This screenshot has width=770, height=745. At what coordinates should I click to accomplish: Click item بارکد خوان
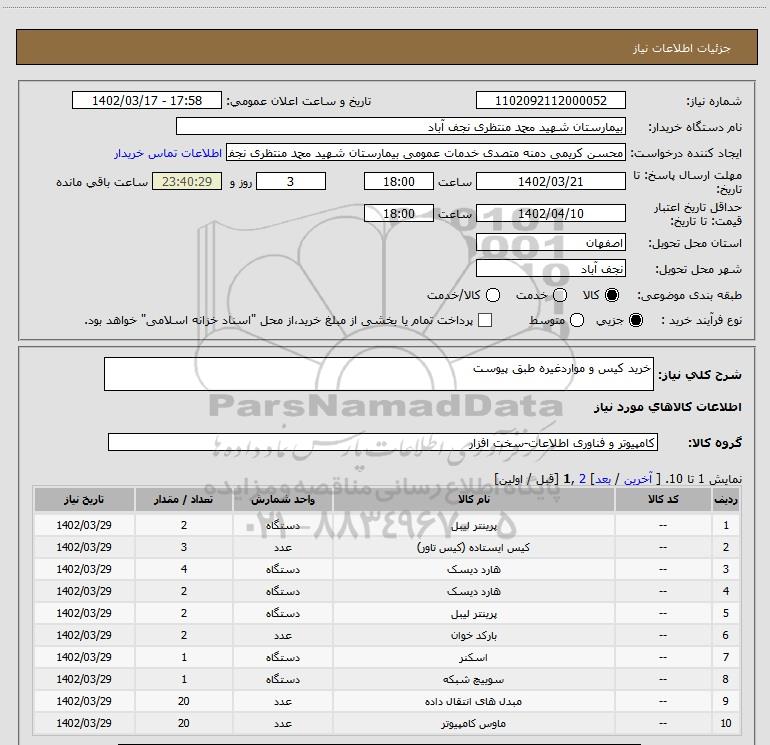[474, 635]
